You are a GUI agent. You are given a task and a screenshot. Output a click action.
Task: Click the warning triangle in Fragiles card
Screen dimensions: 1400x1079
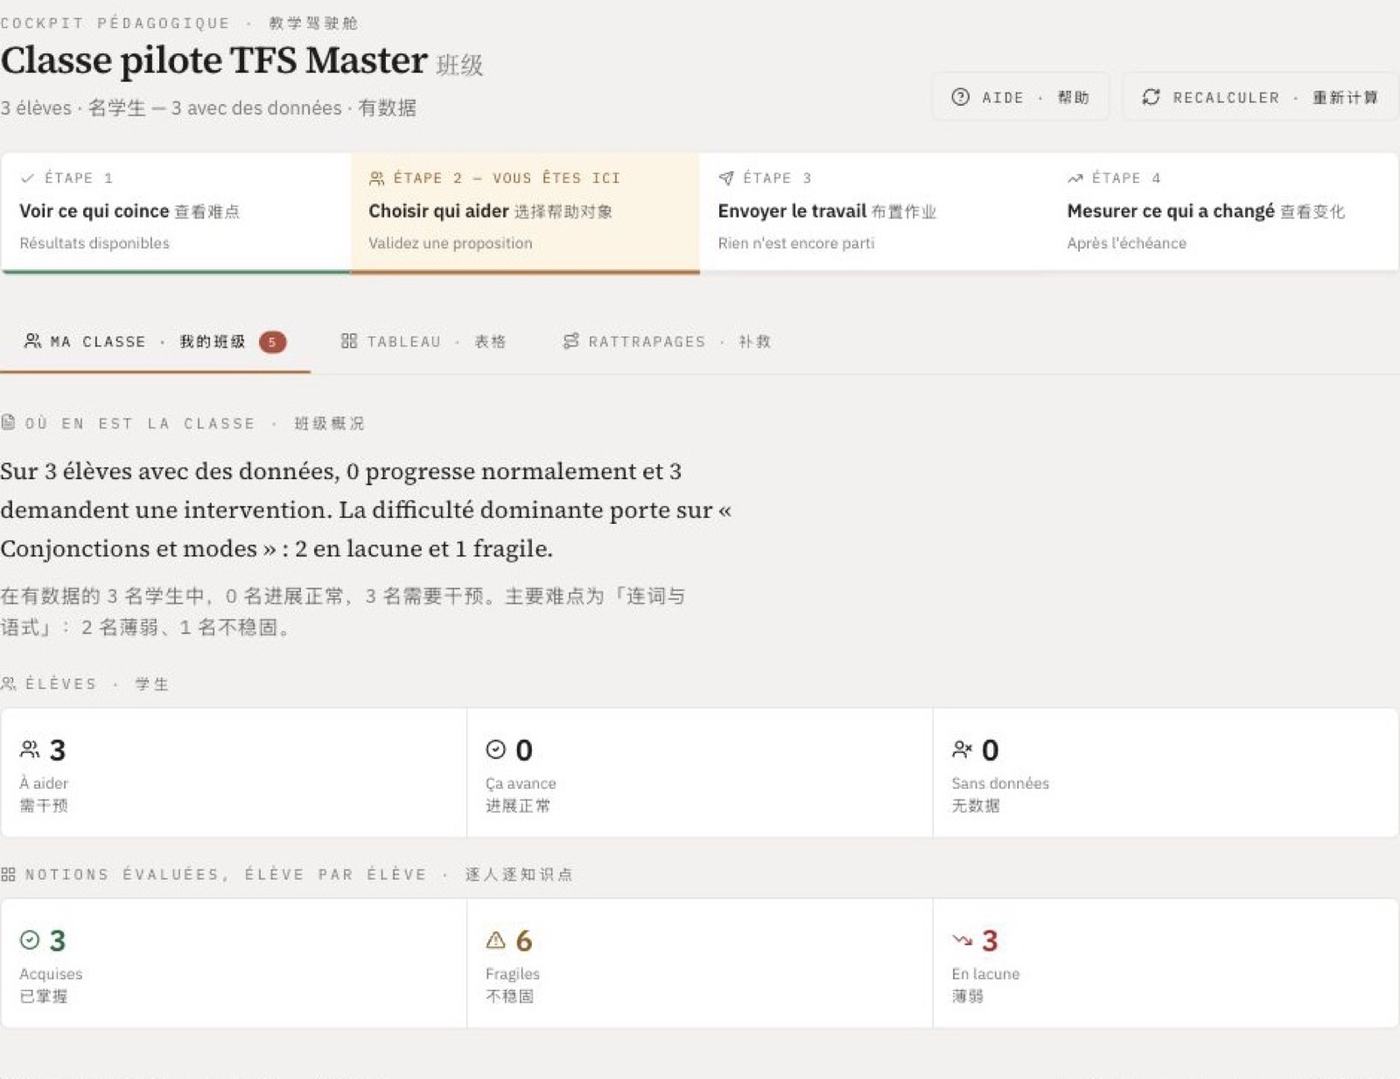pos(496,940)
